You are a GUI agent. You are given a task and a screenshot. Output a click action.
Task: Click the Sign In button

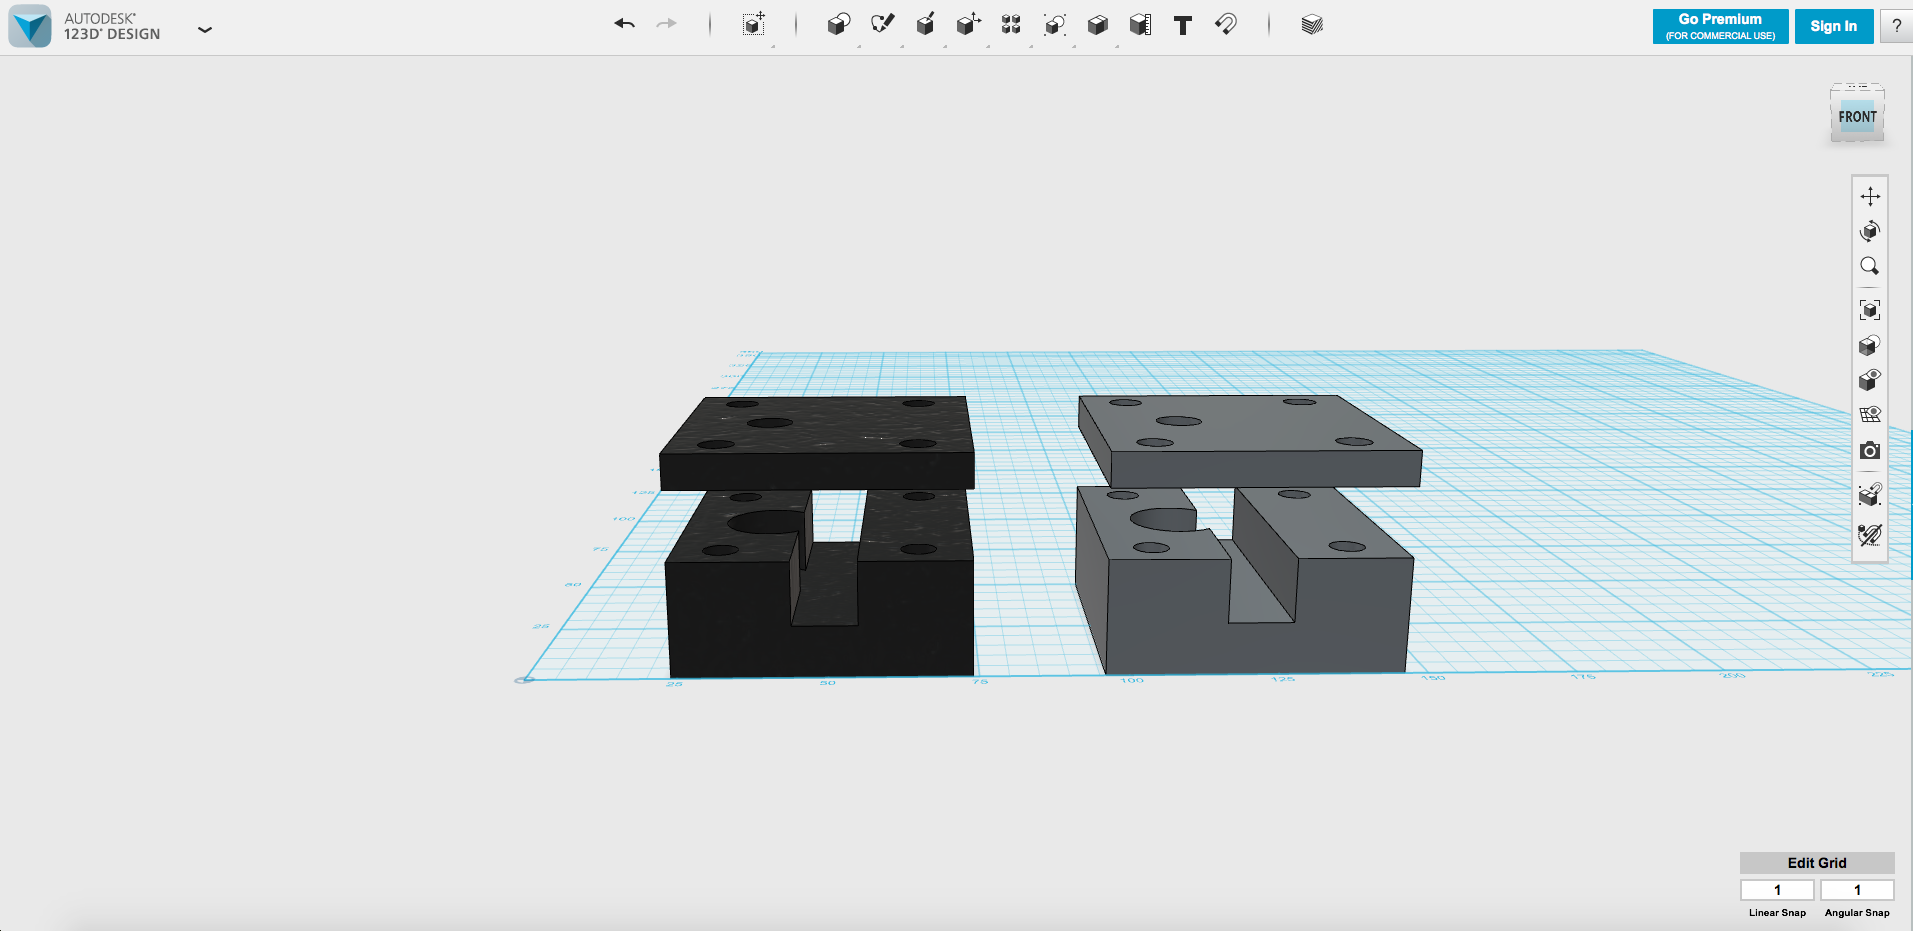pos(1834,26)
